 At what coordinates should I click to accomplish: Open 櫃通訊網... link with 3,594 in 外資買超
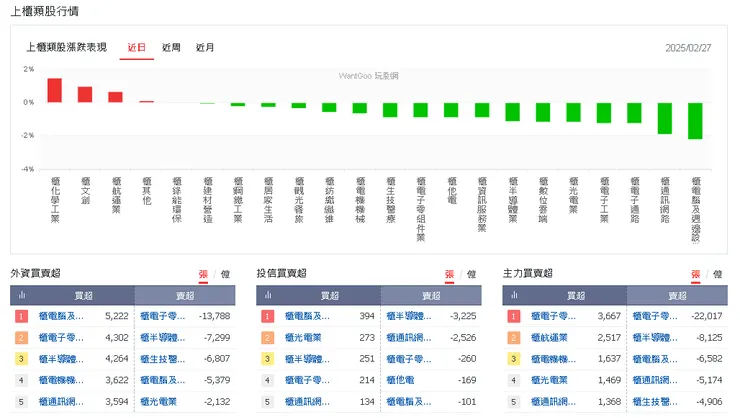[x=61, y=402]
